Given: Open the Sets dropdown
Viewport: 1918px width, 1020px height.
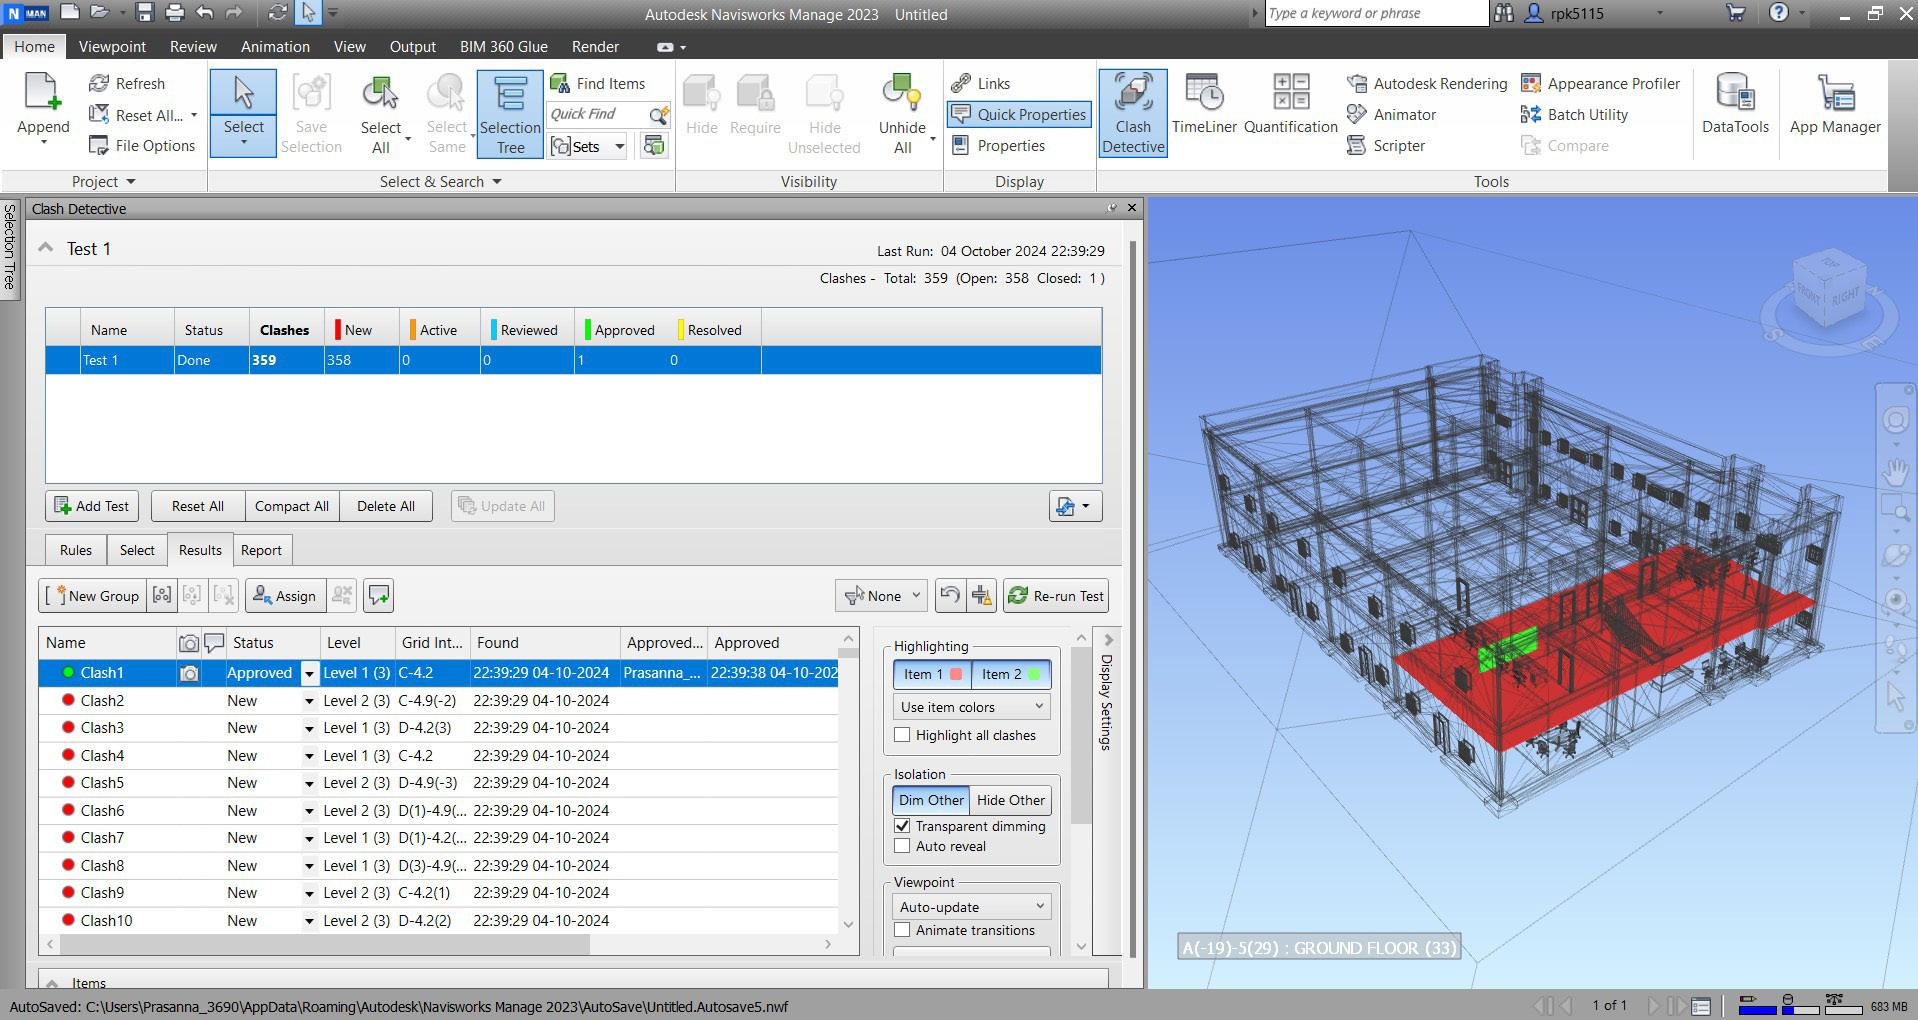Looking at the screenshot, I should click(587, 147).
